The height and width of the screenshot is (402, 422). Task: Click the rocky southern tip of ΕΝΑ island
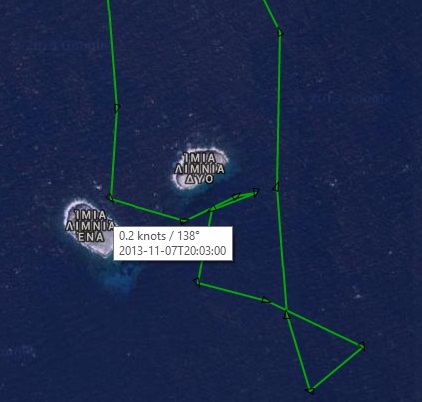click(104, 250)
